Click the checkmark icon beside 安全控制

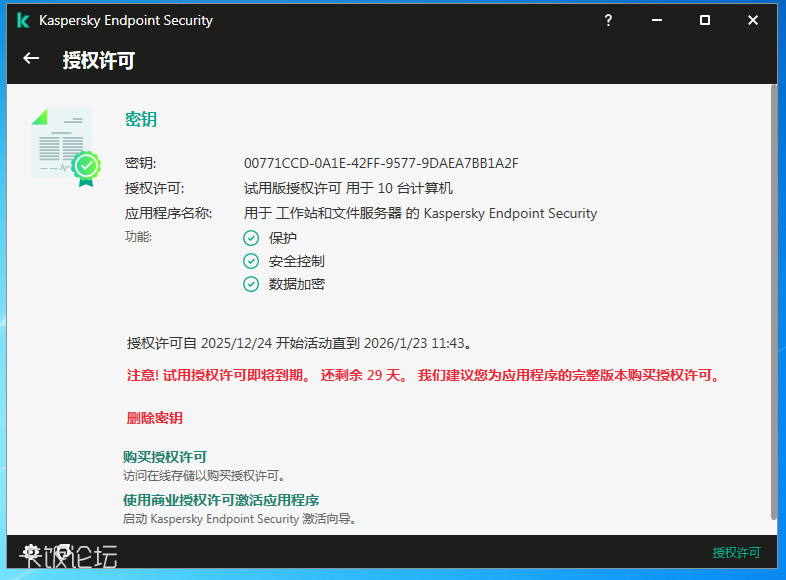tap(251, 261)
